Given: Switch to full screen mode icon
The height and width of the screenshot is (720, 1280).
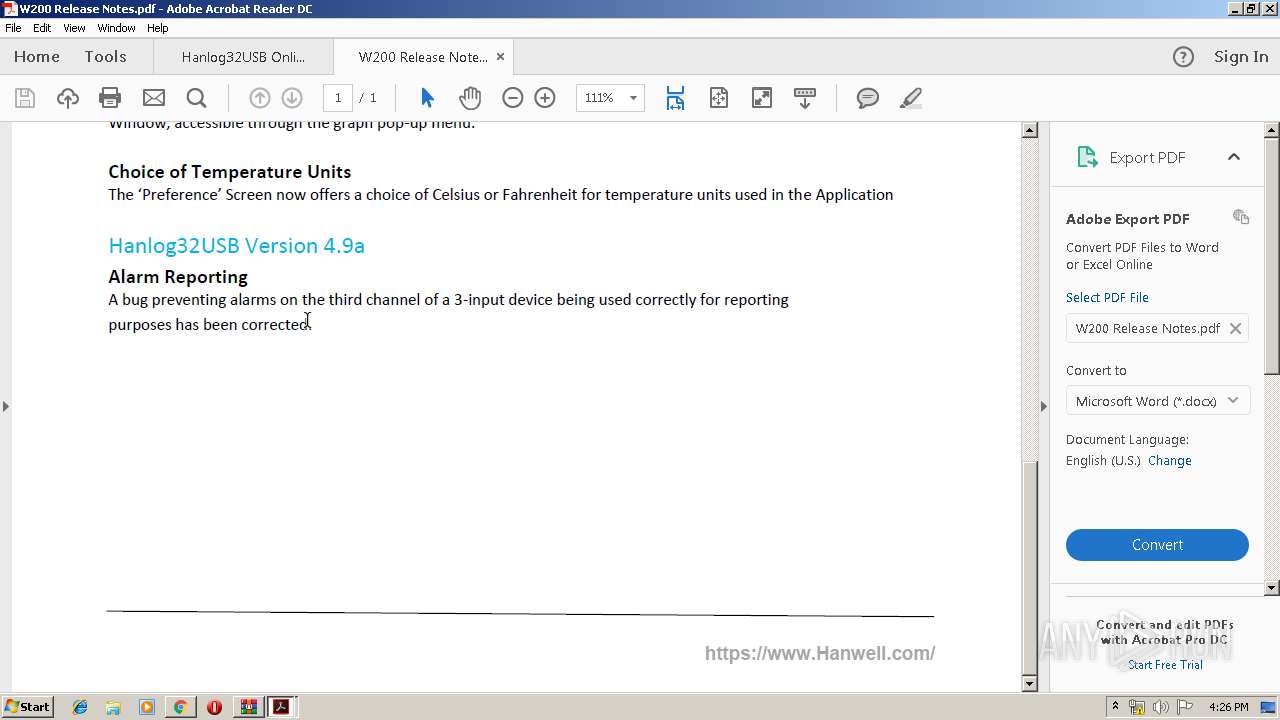Looking at the screenshot, I should (x=762, y=98).
